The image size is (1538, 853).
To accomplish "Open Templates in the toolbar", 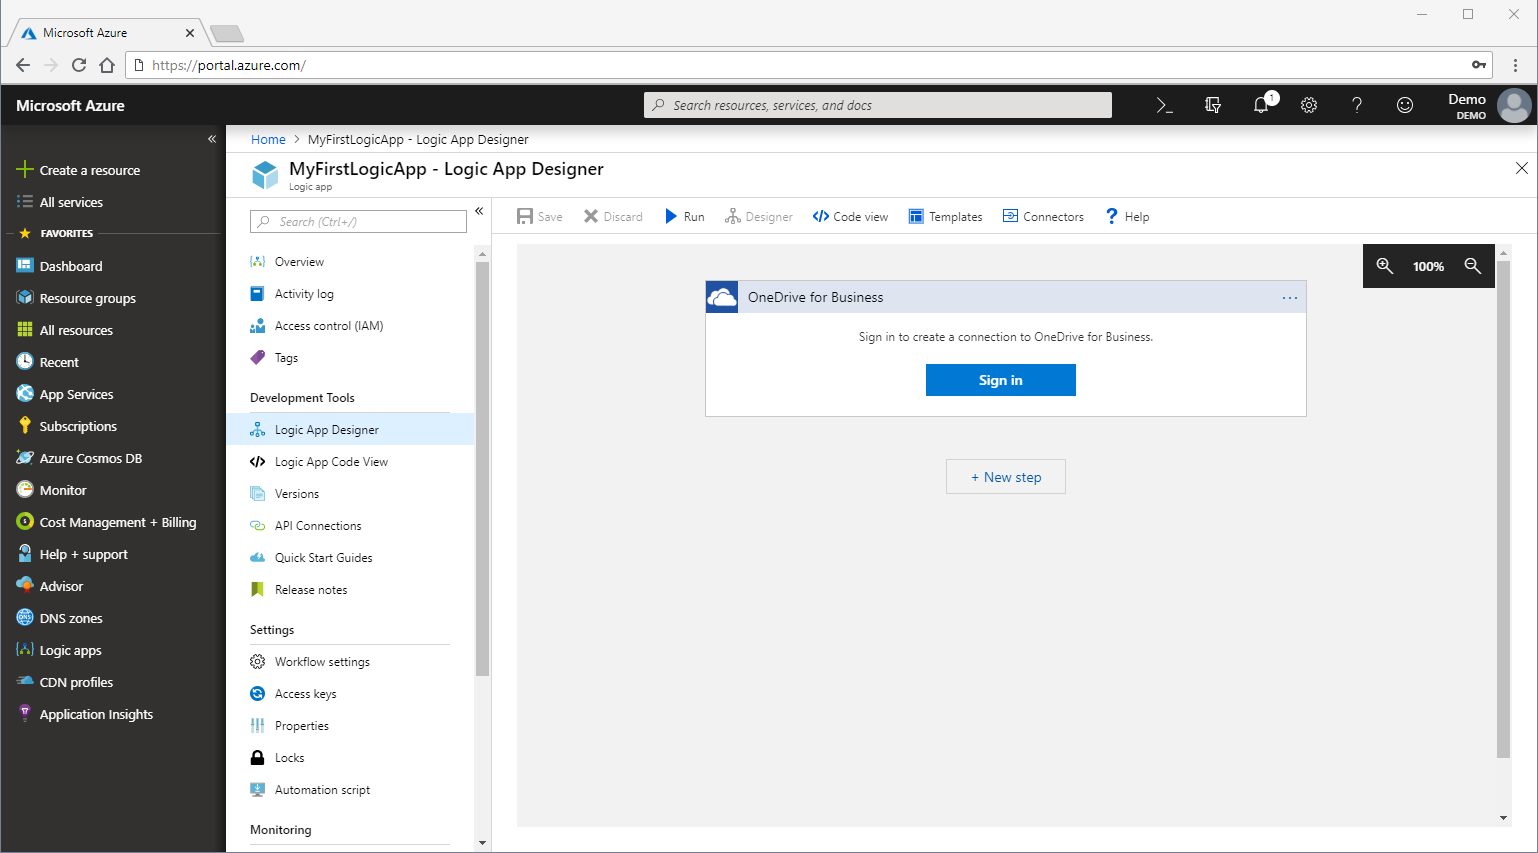I will click(x=945, y=217).
